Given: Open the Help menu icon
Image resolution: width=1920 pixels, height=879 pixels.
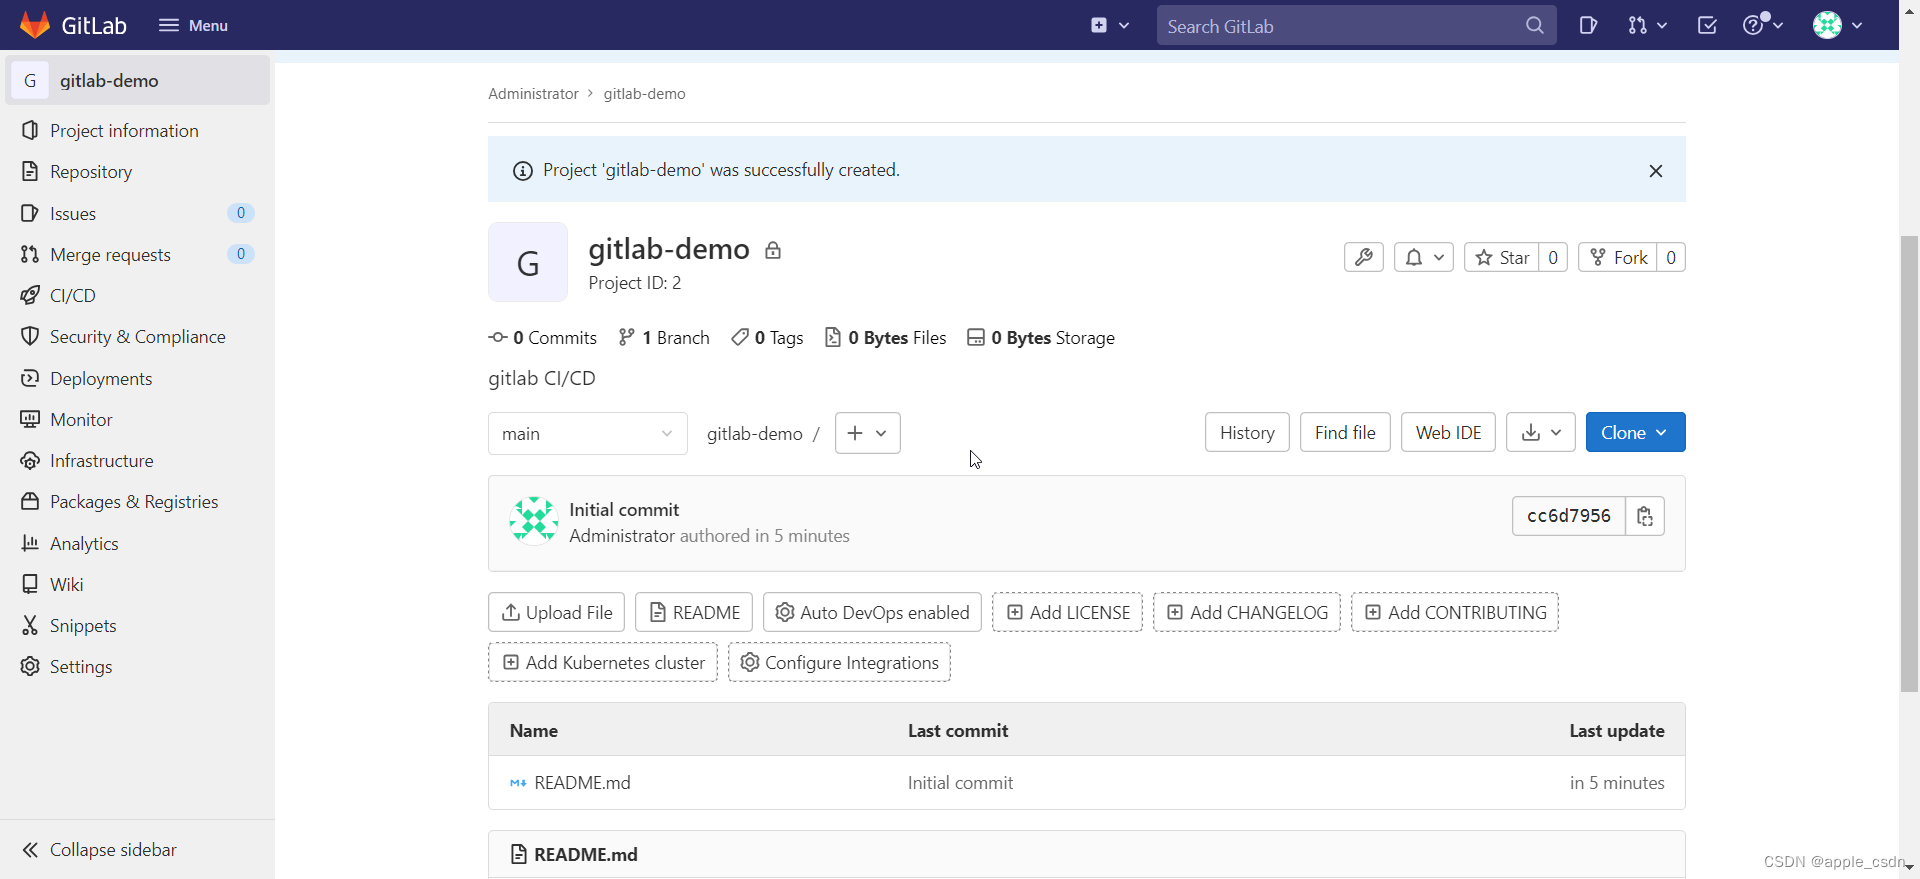Looking at the screenshot, I should pos(1763,25).
